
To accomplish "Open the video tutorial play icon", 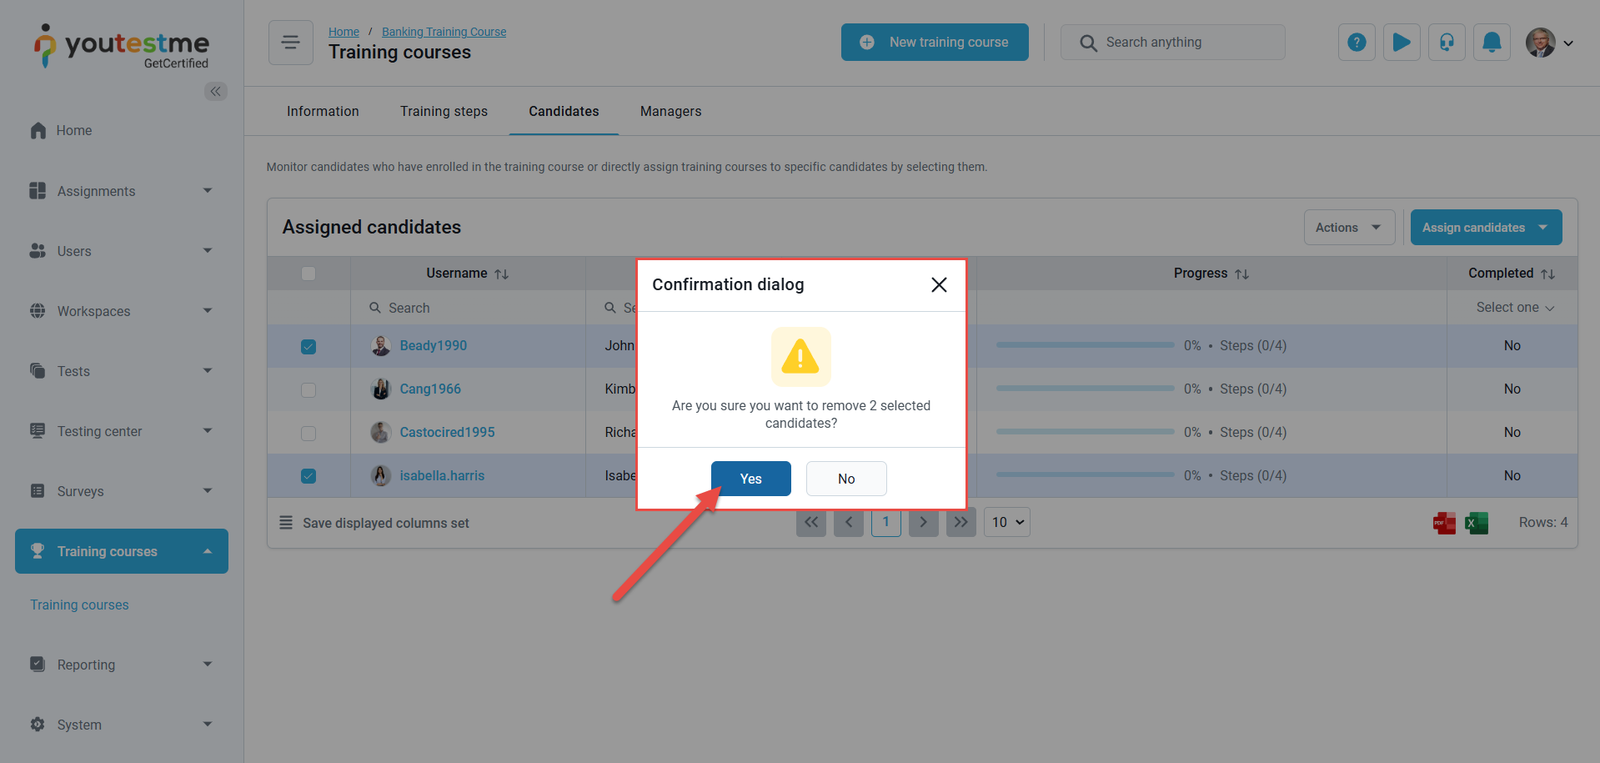I will [x=1402, y=42].
